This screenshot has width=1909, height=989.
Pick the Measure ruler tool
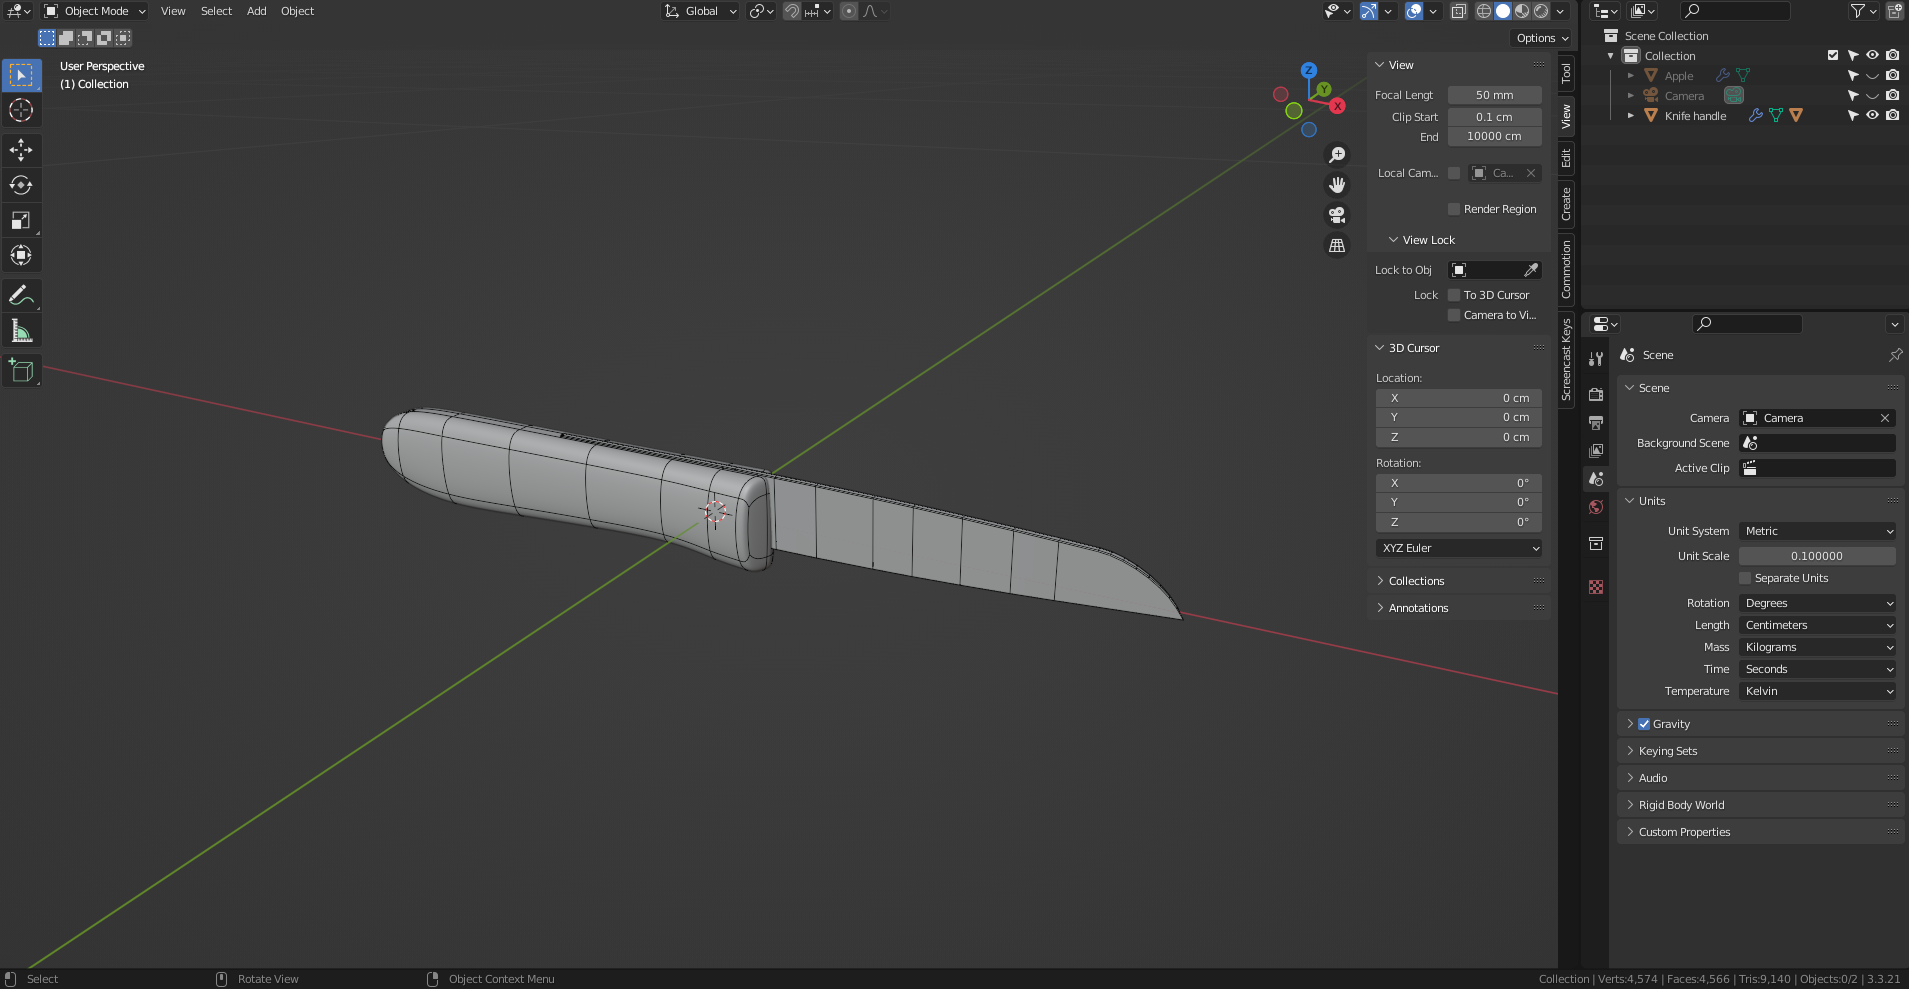pyautogui.click(x=21, y=331)
